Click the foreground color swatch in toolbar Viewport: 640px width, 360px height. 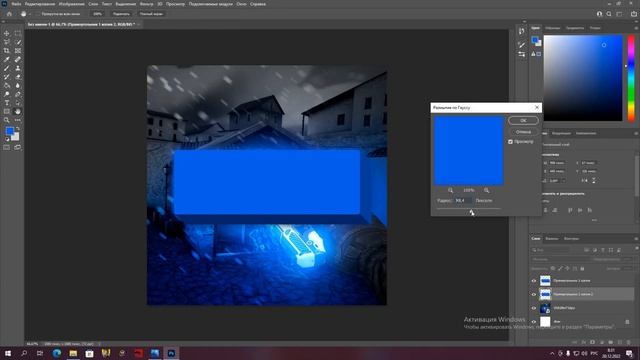pyautogui.click(x=9, y=131)
